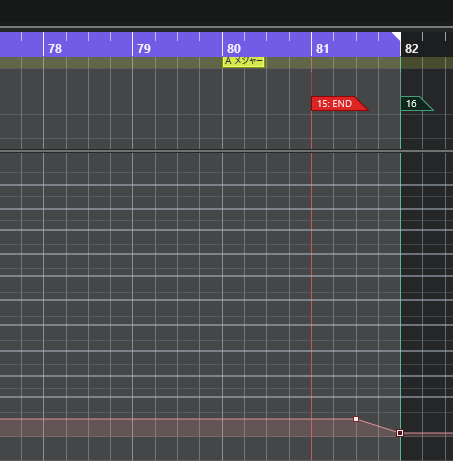Click bar 82 in the ruler
453x461 pixels.
tap(412, 49)
